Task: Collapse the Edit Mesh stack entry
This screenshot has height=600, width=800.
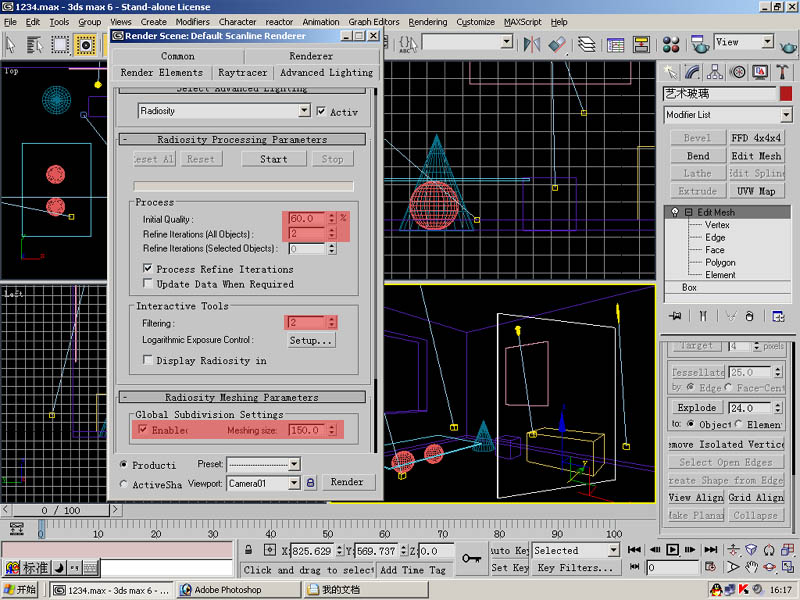Action: click(x=688, y=212)
